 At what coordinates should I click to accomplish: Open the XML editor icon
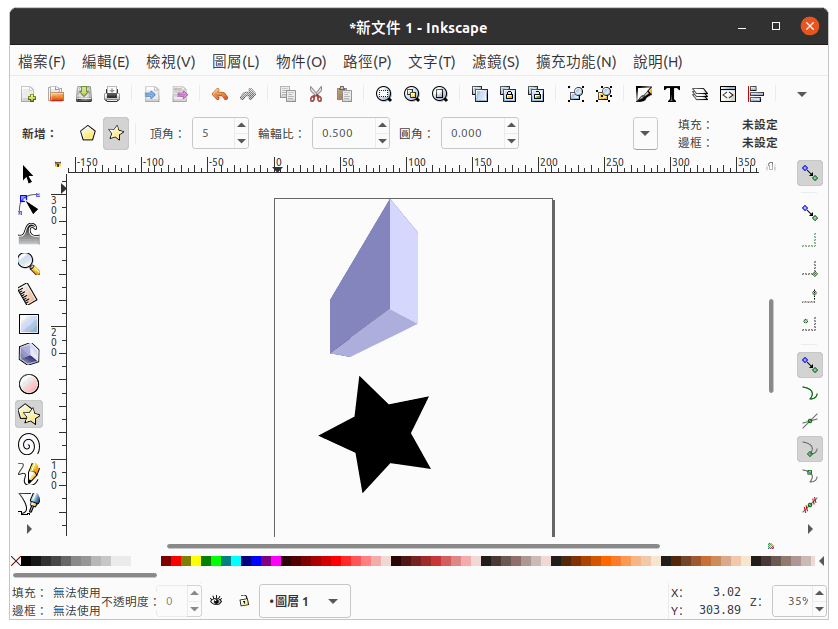tap(728, 95)
